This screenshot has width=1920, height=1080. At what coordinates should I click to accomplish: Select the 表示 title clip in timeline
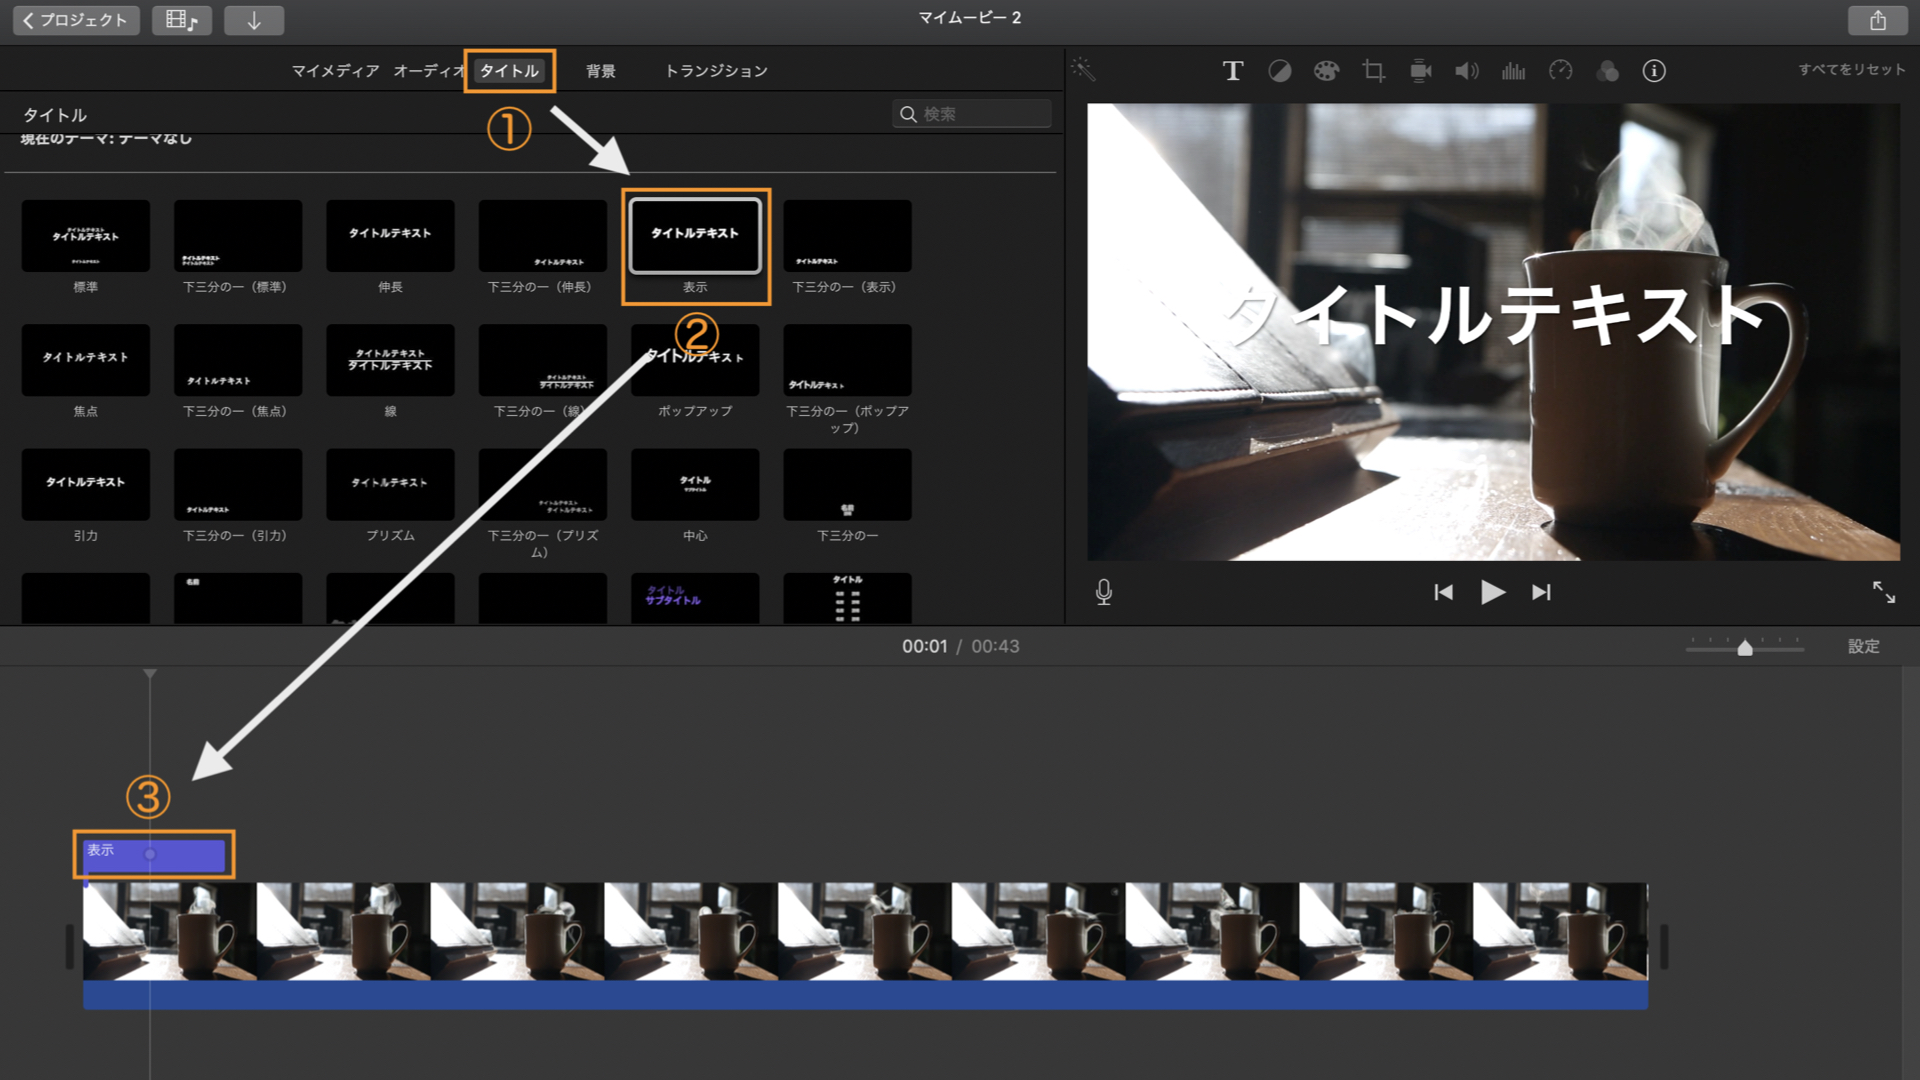click(x=155, y=855)
